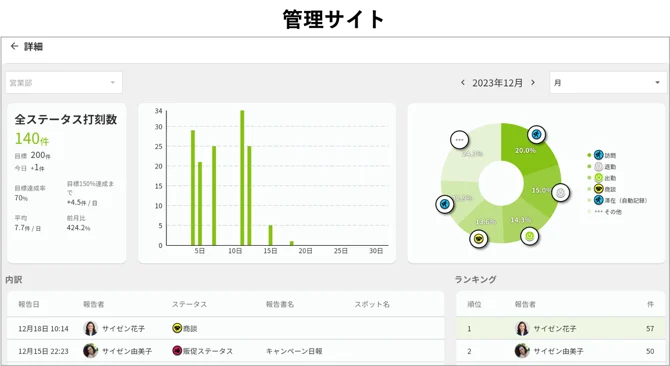The height and width of the screenshot is (366, 670).
Task: Select the 12月18日 10:14 row date
Action: pos(43,328)
